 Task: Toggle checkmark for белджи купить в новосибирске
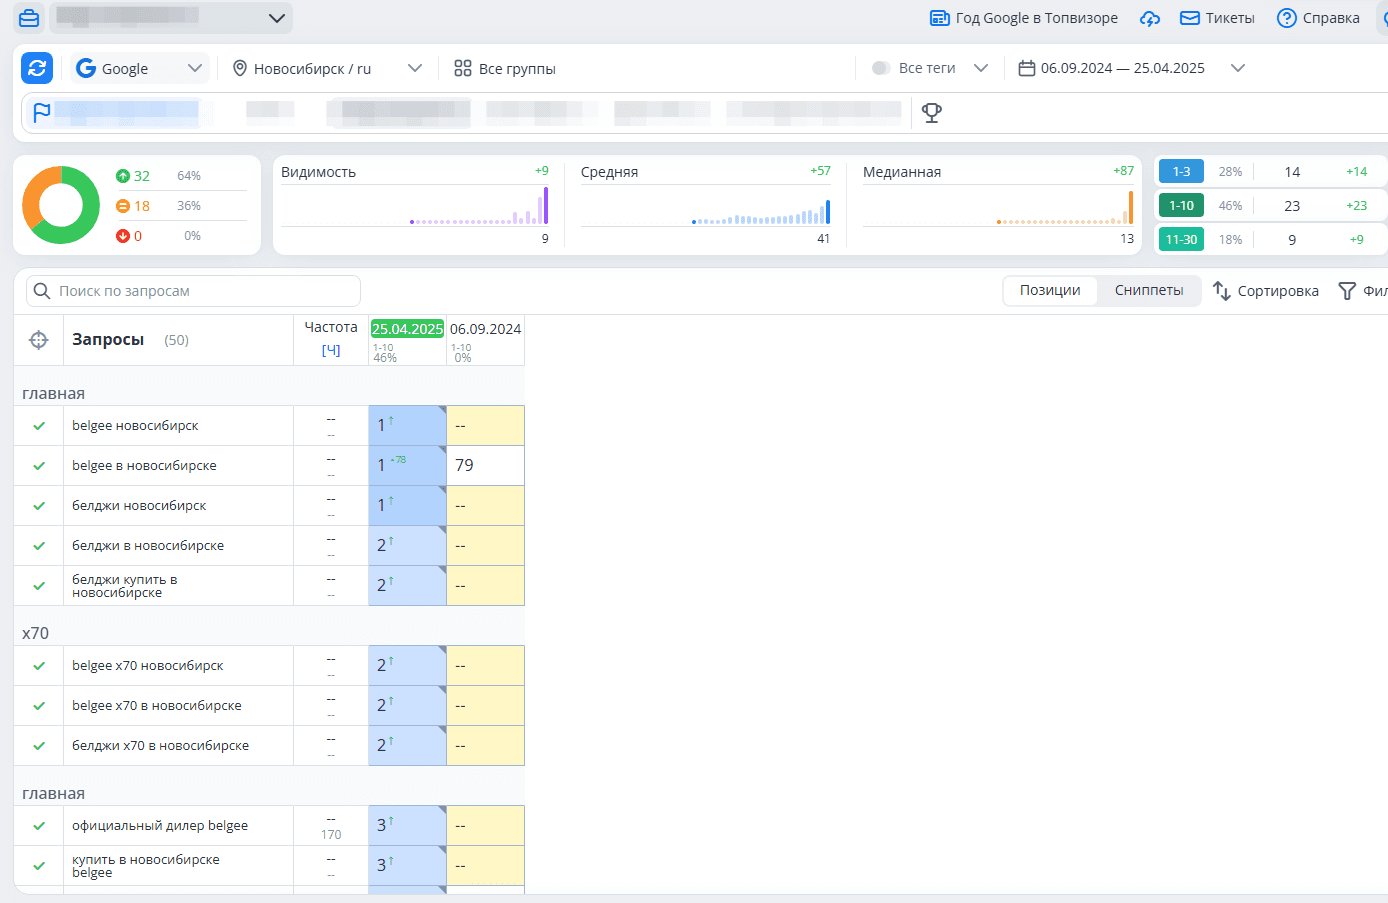[x=39, y=586]
